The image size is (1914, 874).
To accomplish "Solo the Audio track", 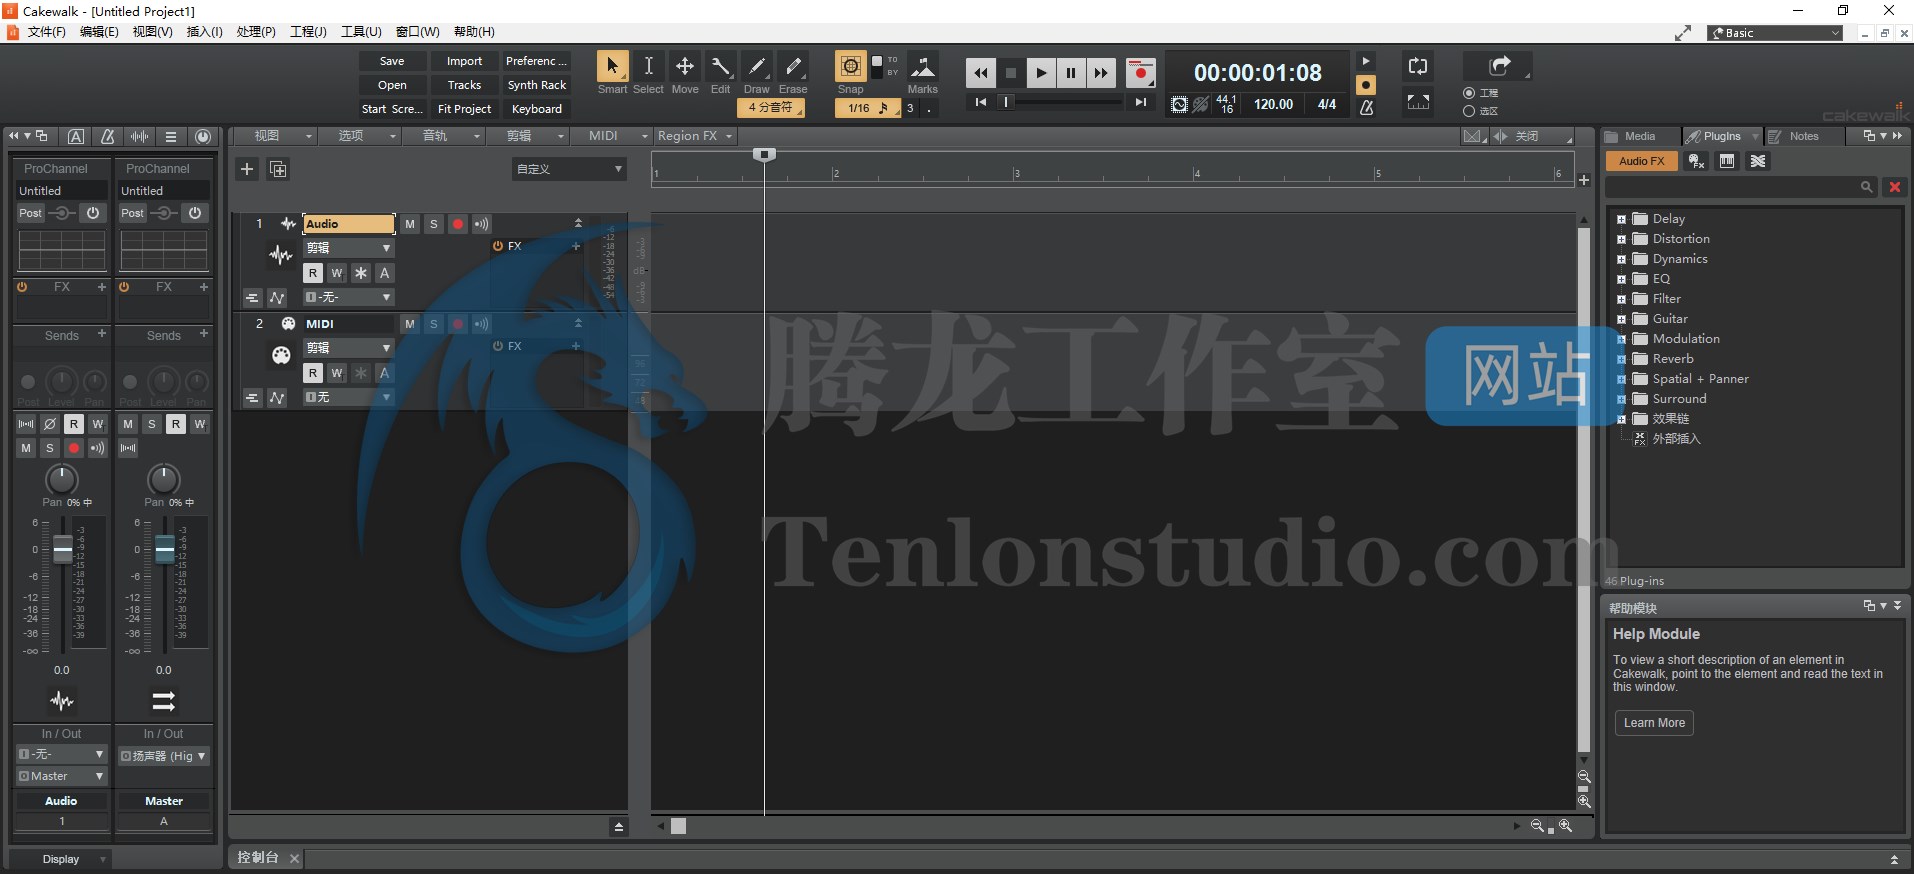I will pos(434,224).
